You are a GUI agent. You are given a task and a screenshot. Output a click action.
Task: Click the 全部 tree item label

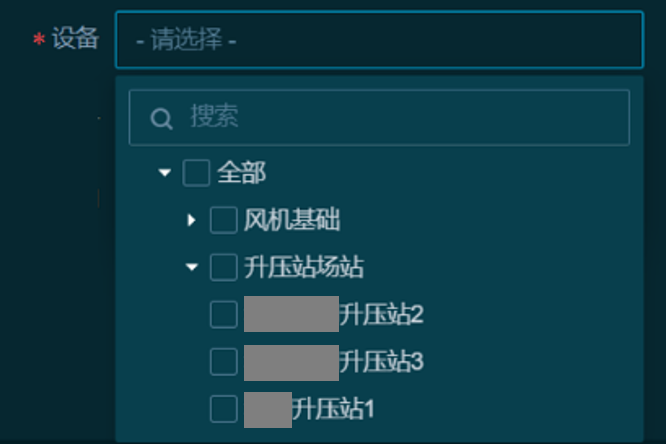[241, 174]
